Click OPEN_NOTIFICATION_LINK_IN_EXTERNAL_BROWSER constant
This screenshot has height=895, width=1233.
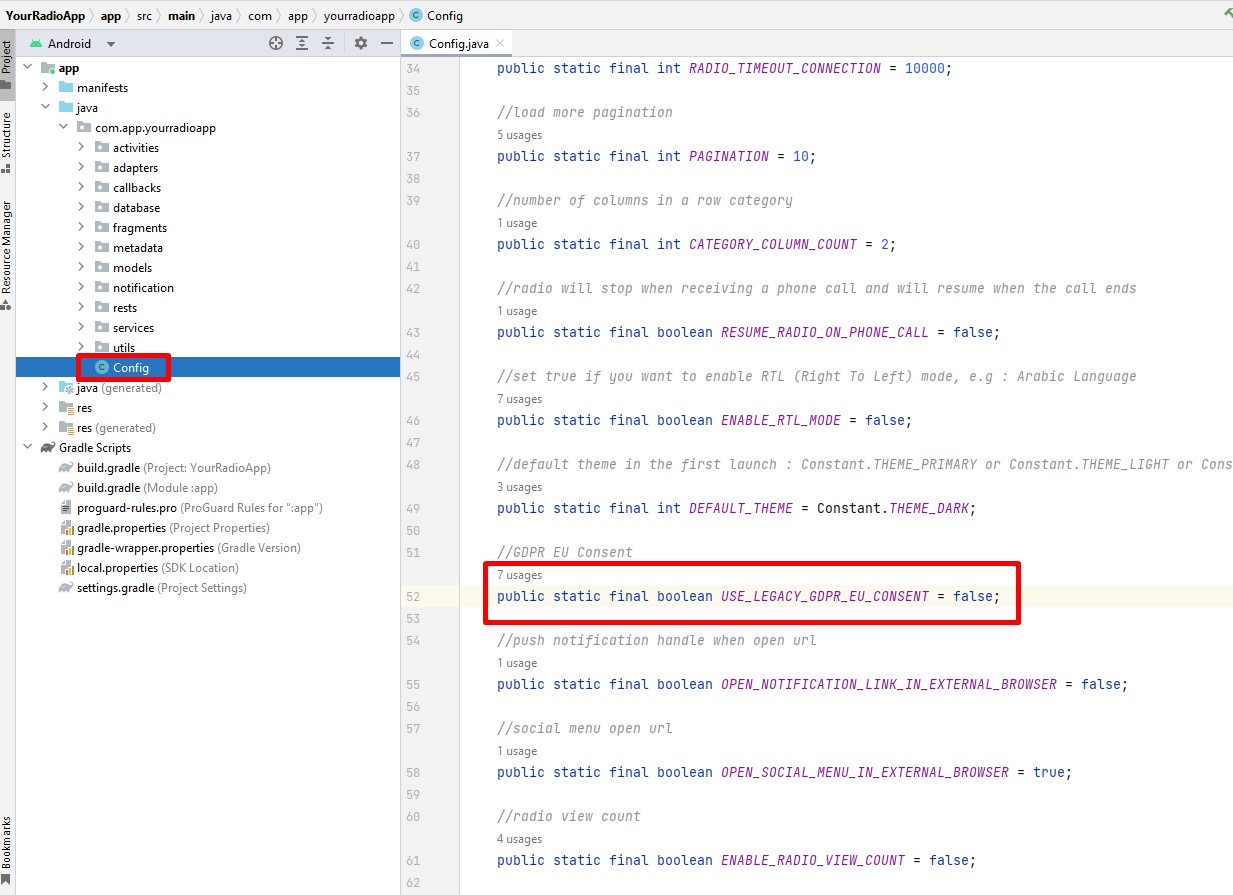(x=889, y=685)
